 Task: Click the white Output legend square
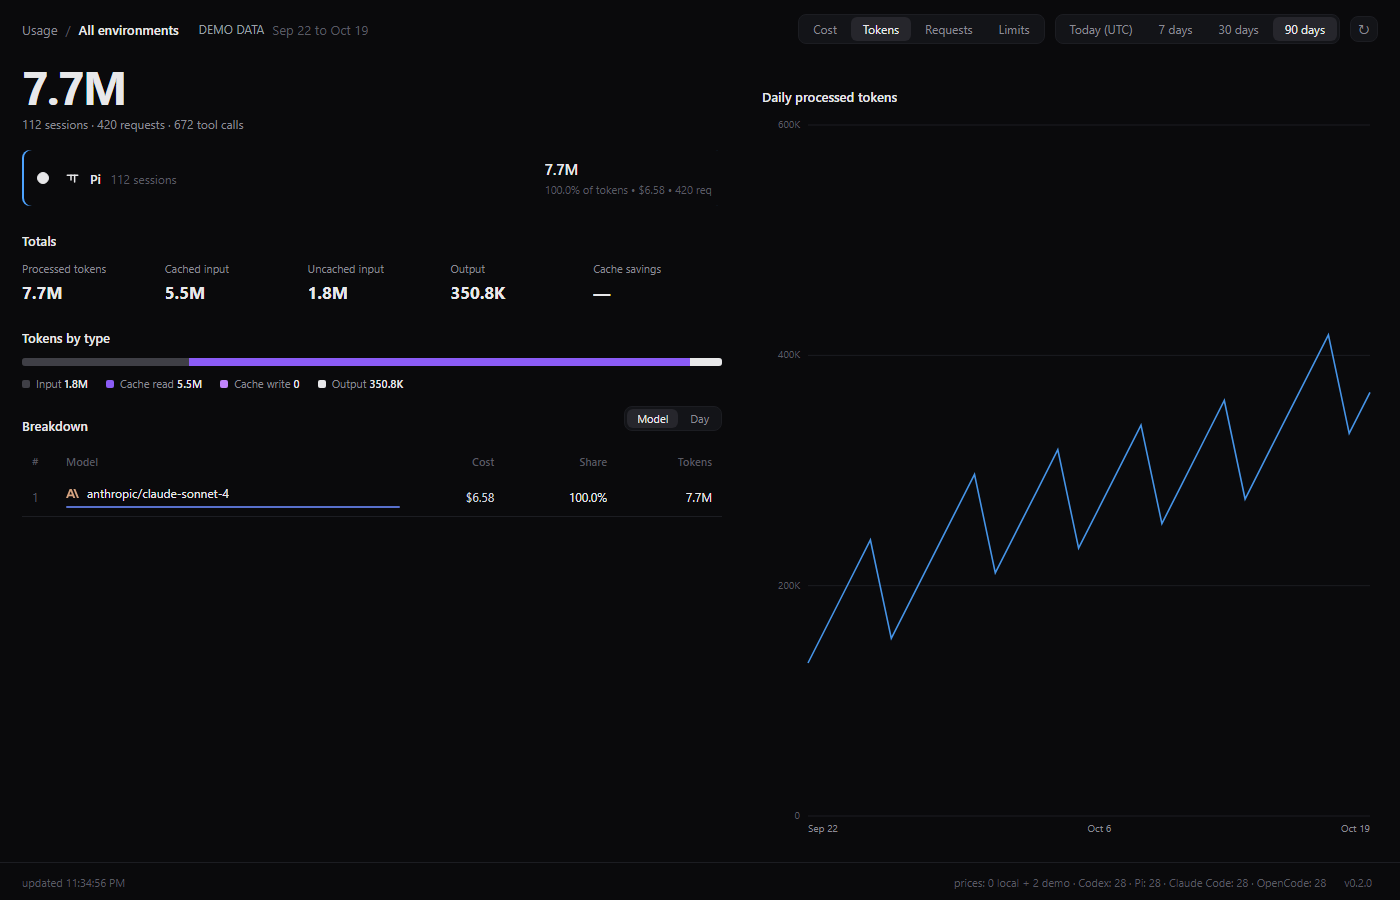click(322, 384)
